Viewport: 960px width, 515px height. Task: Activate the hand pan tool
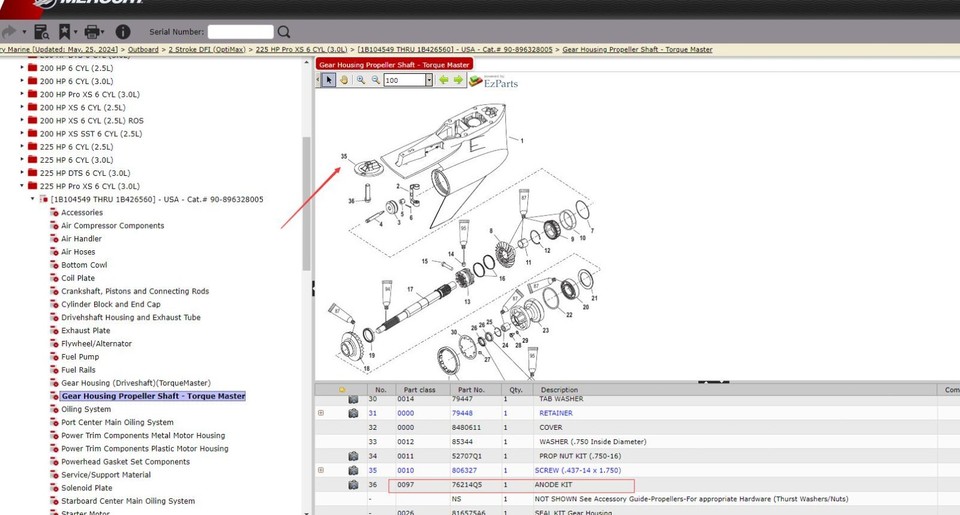tap(343, 80)
